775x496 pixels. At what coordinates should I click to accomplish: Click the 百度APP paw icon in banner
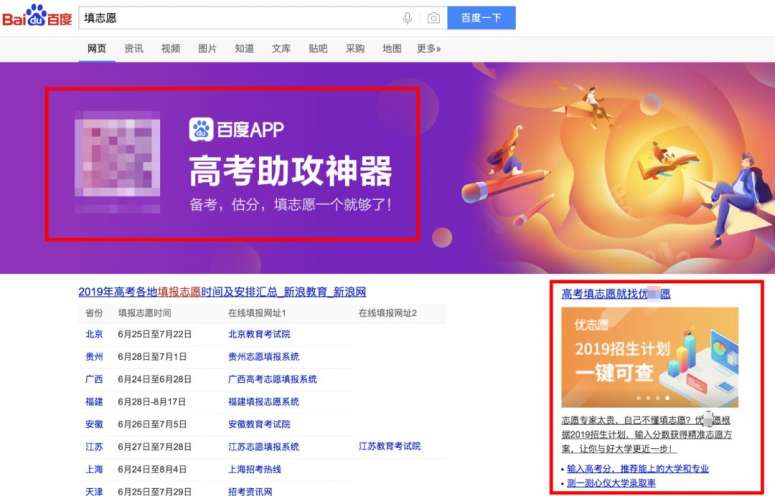[201, 129]
